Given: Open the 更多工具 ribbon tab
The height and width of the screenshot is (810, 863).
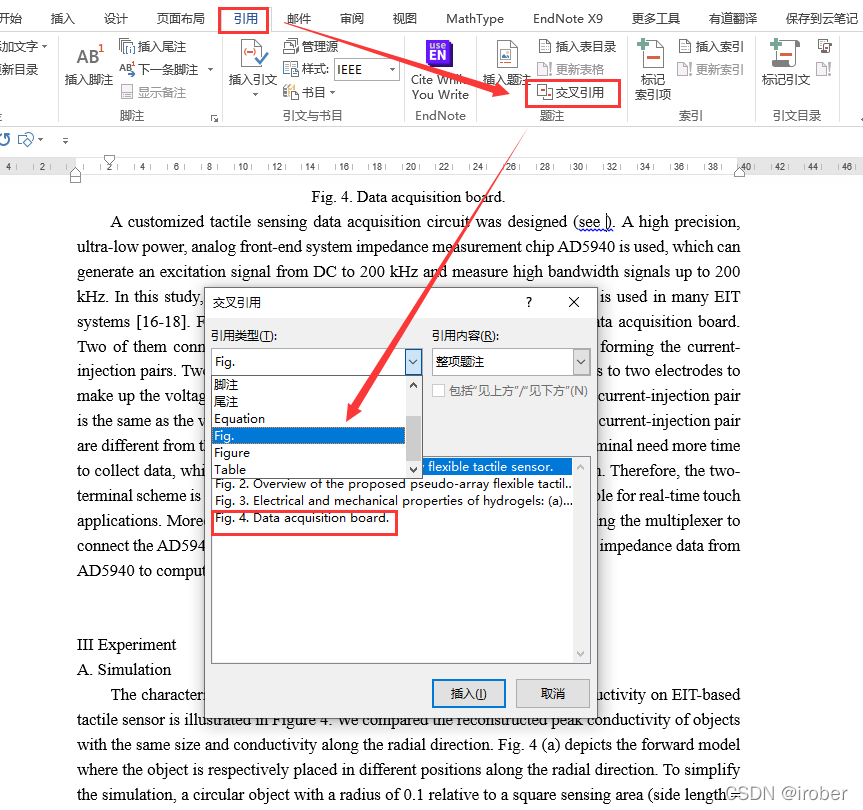Looking at the screenshot, I should click(656, 19).
